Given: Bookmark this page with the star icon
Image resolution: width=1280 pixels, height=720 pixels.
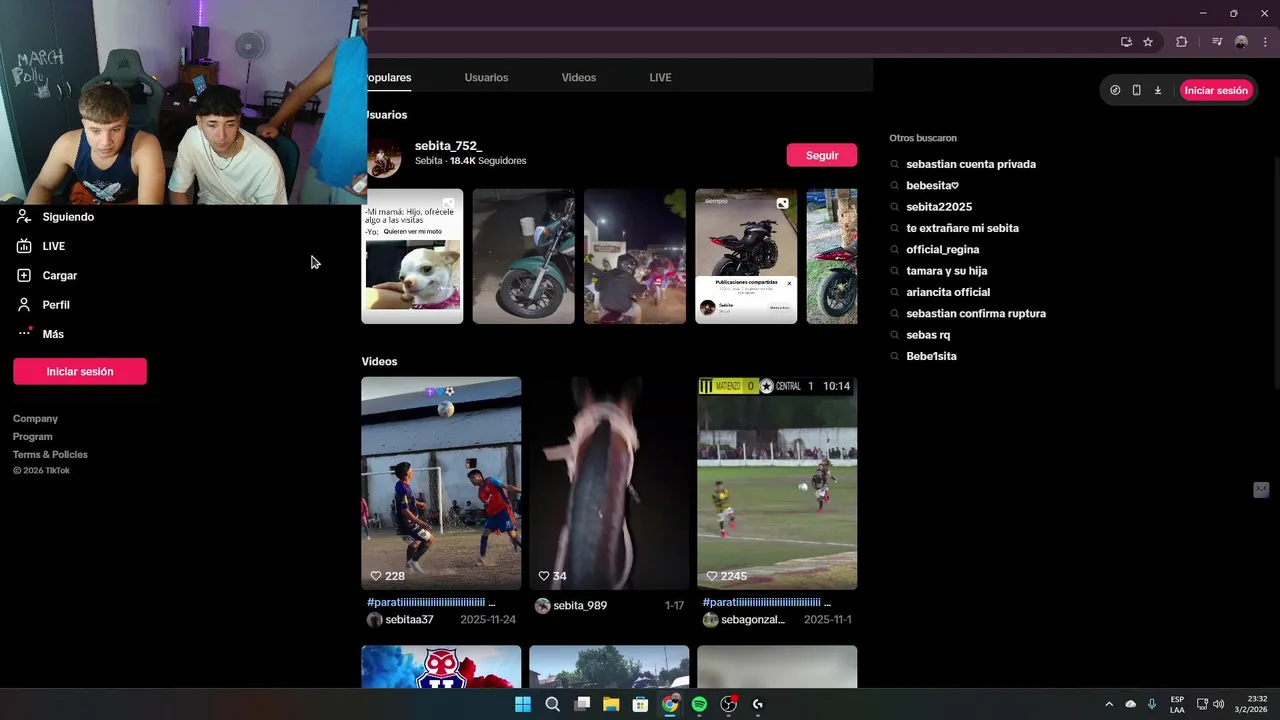Looking at the screenshot, I should [x=1148, y=42].
